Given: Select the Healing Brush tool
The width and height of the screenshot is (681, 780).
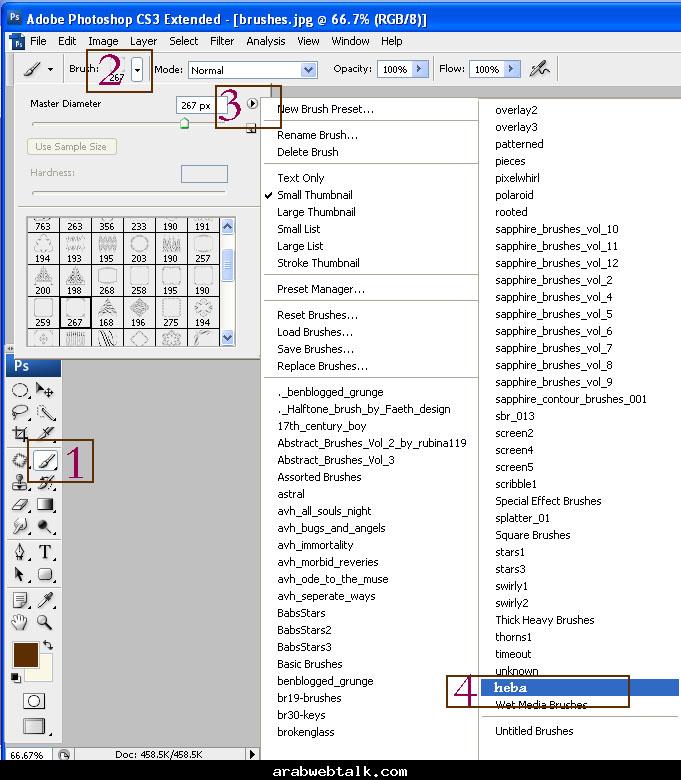Looking at the screenshot, I should (x=20, y=461).
